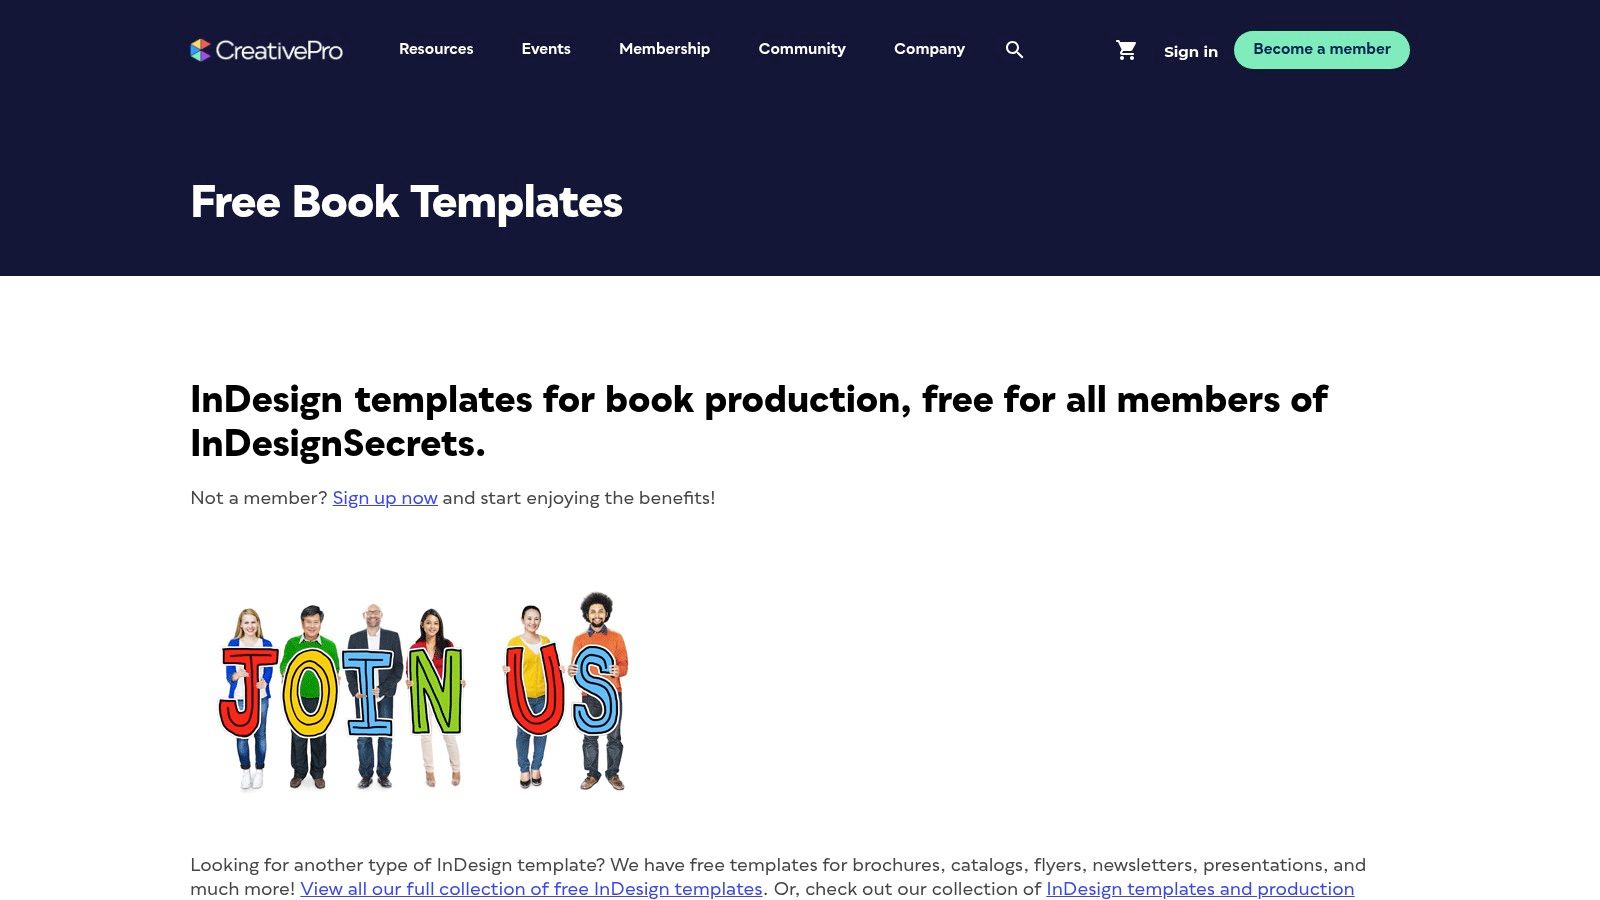
Task: Open the Events menu
Action: (546, 49)
